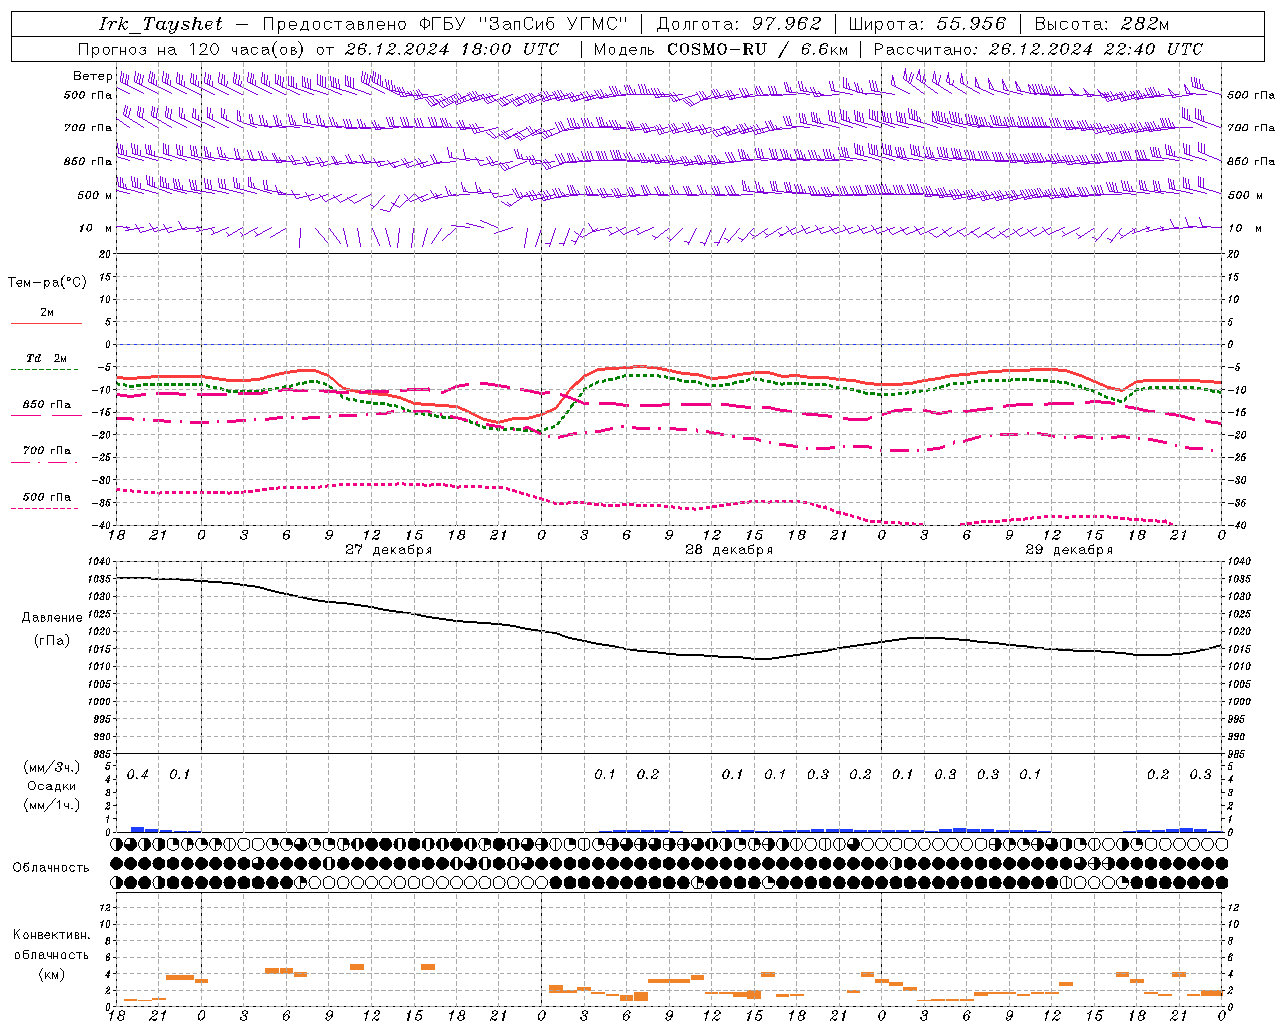The width and height of the screenshot is (1280, 1024).
Task: Click the (мм/1ч.) precipitation unit label
Action: pyautogui.click(x=52, y=805)
